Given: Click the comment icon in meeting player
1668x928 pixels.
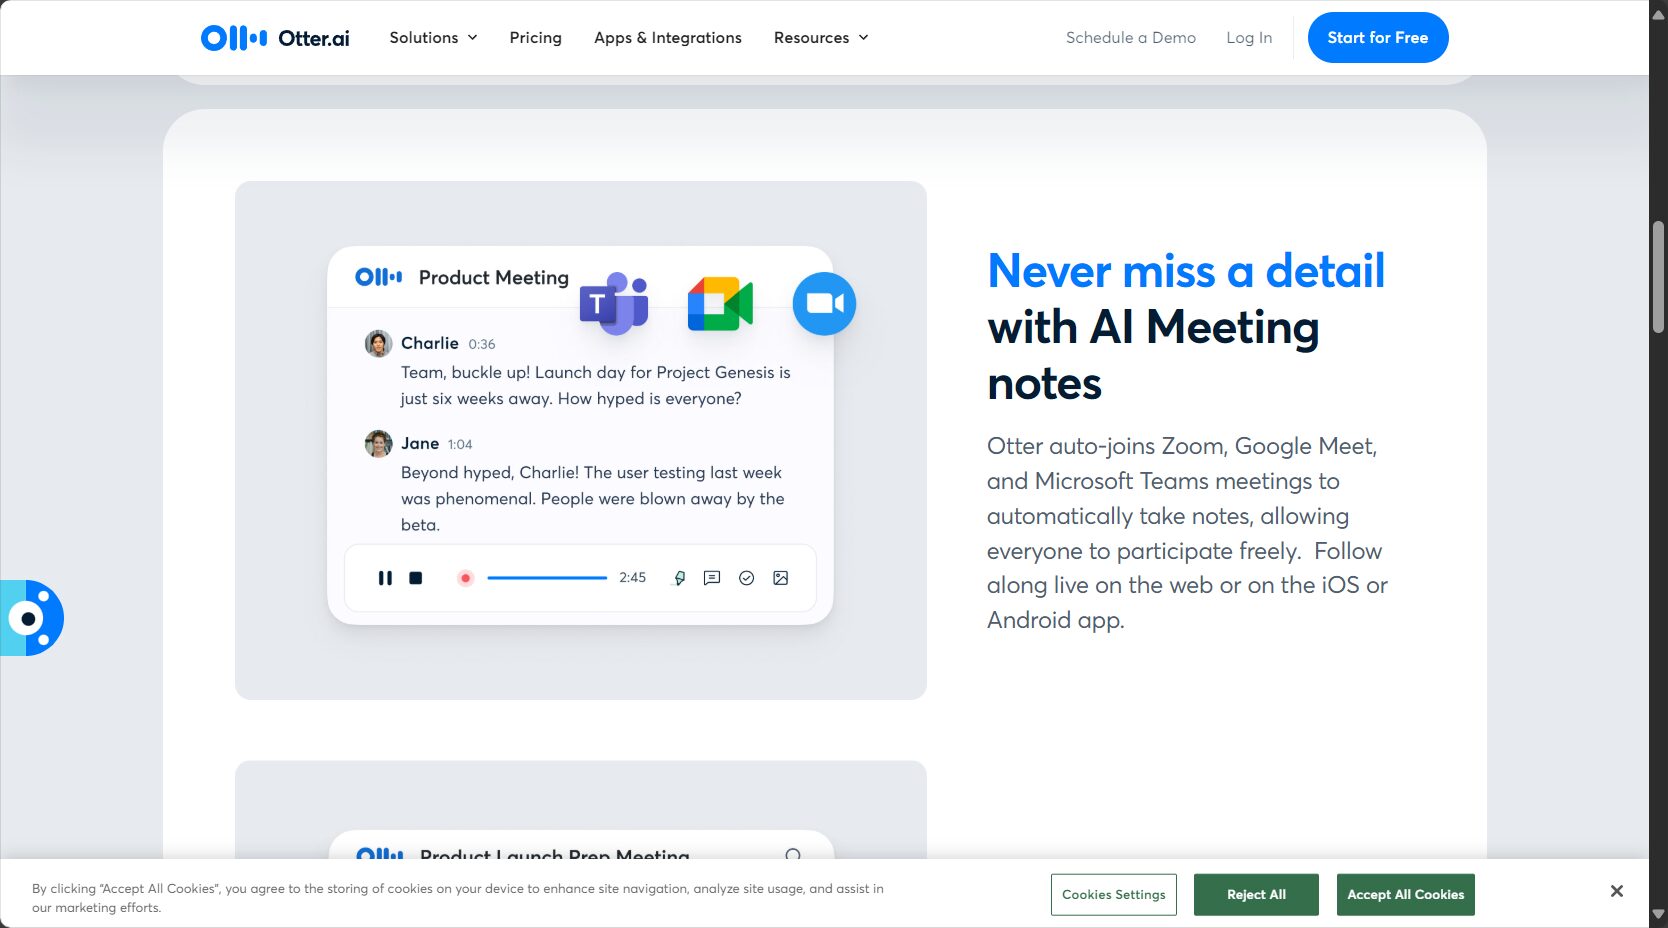Looking at the screenshot, I should pos(712,578).
